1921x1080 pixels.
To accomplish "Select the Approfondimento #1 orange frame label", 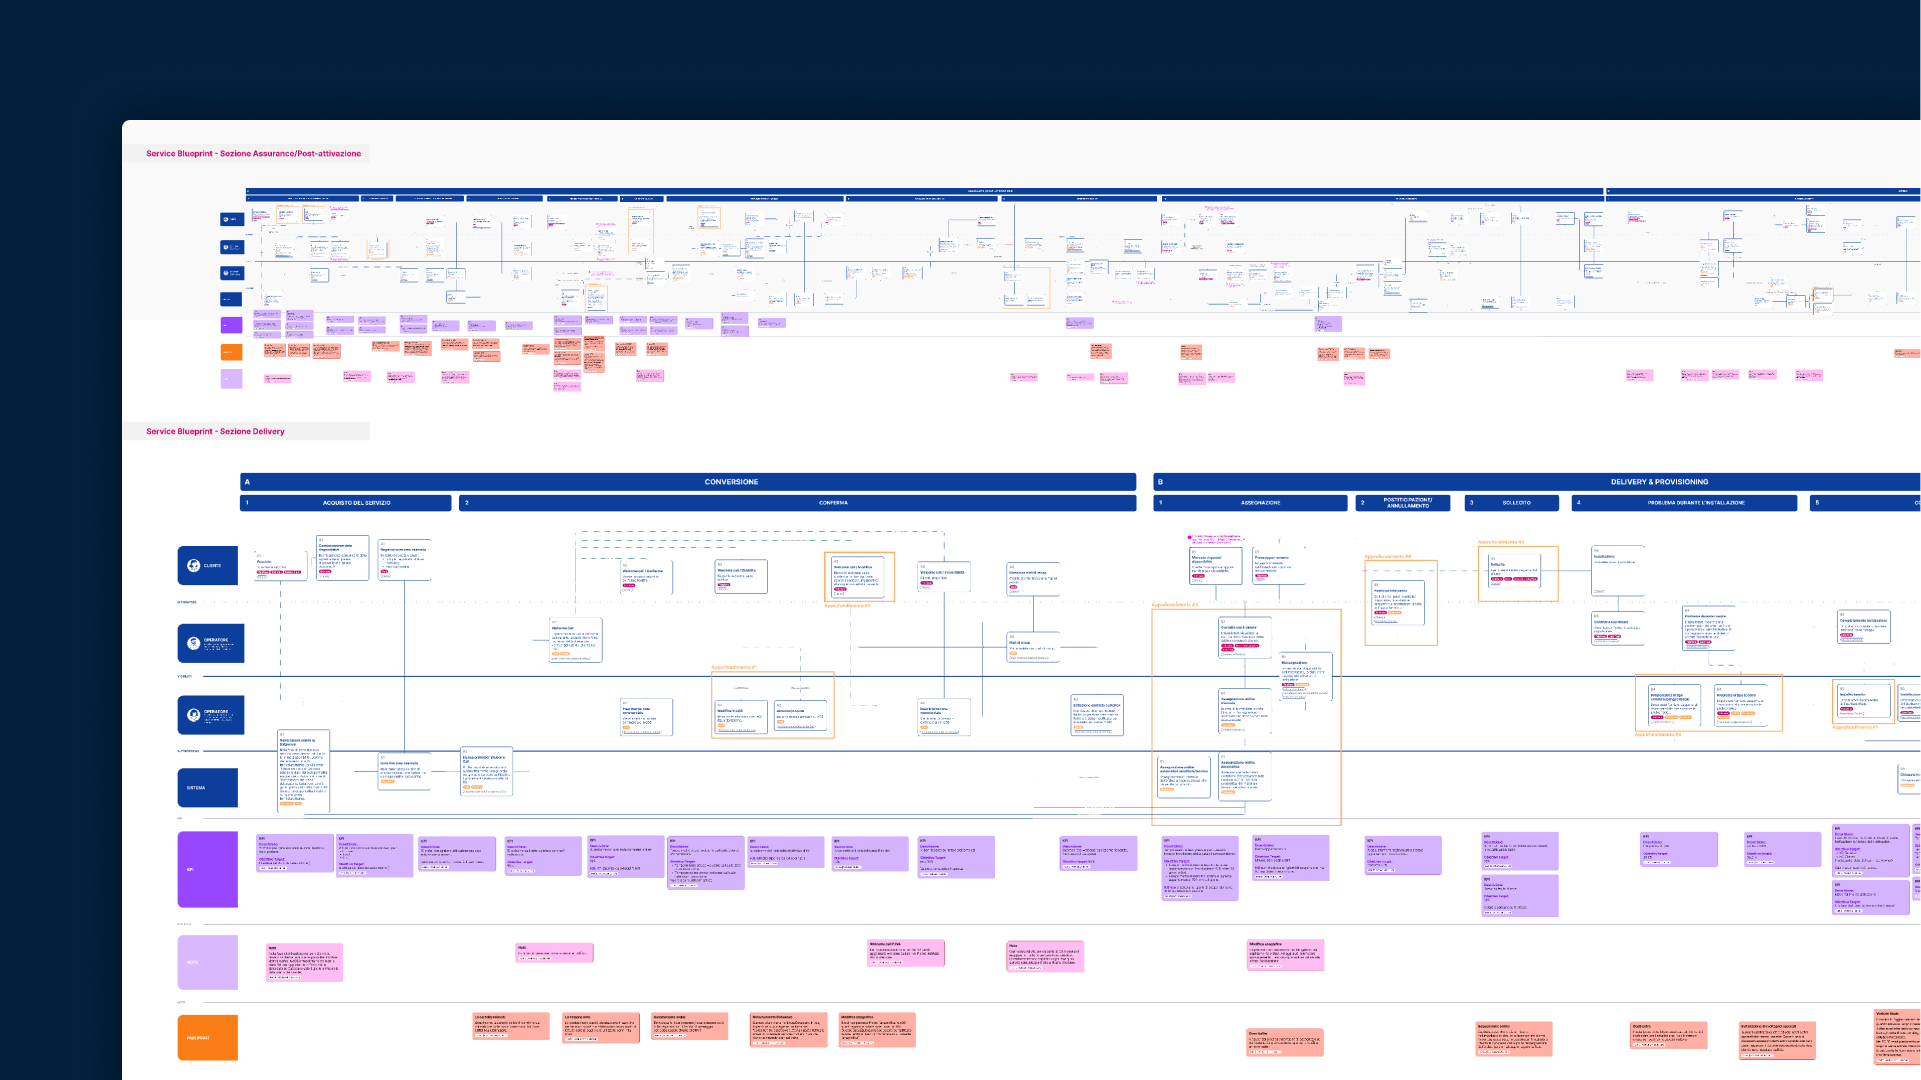I will pyautogui.click(x=733, y=667).
